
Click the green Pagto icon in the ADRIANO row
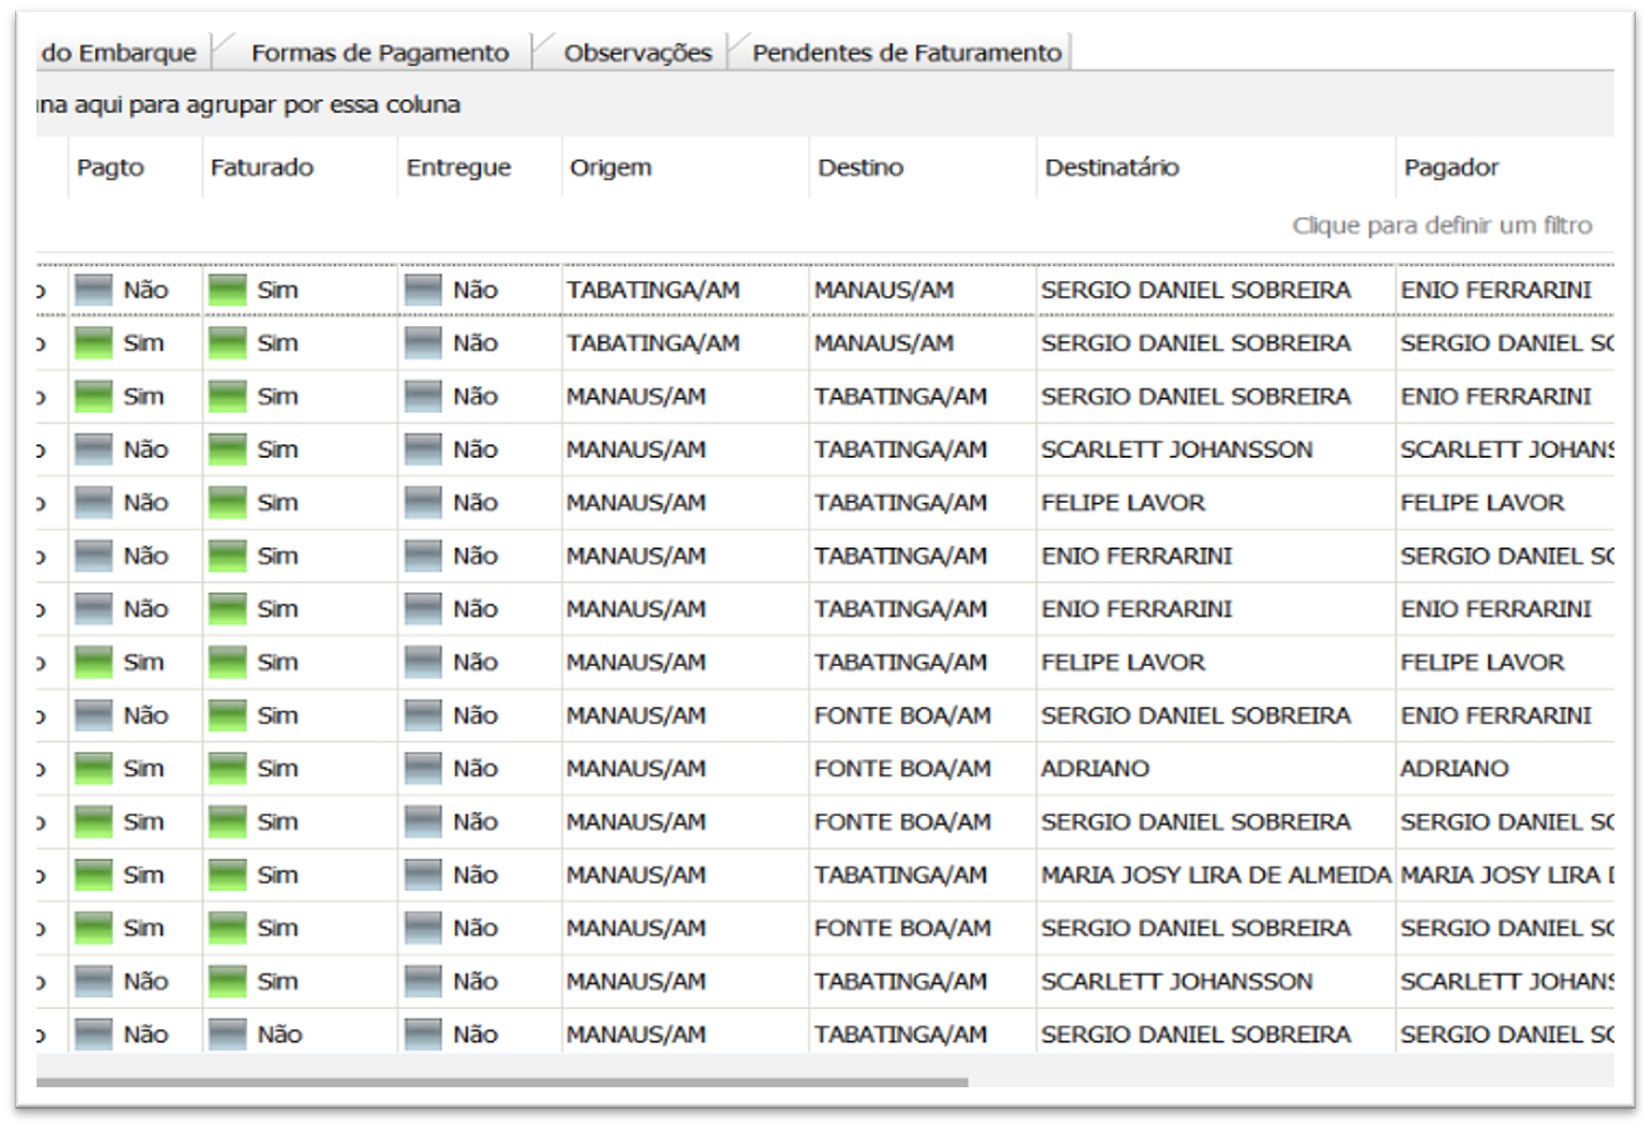pos(92,768)
